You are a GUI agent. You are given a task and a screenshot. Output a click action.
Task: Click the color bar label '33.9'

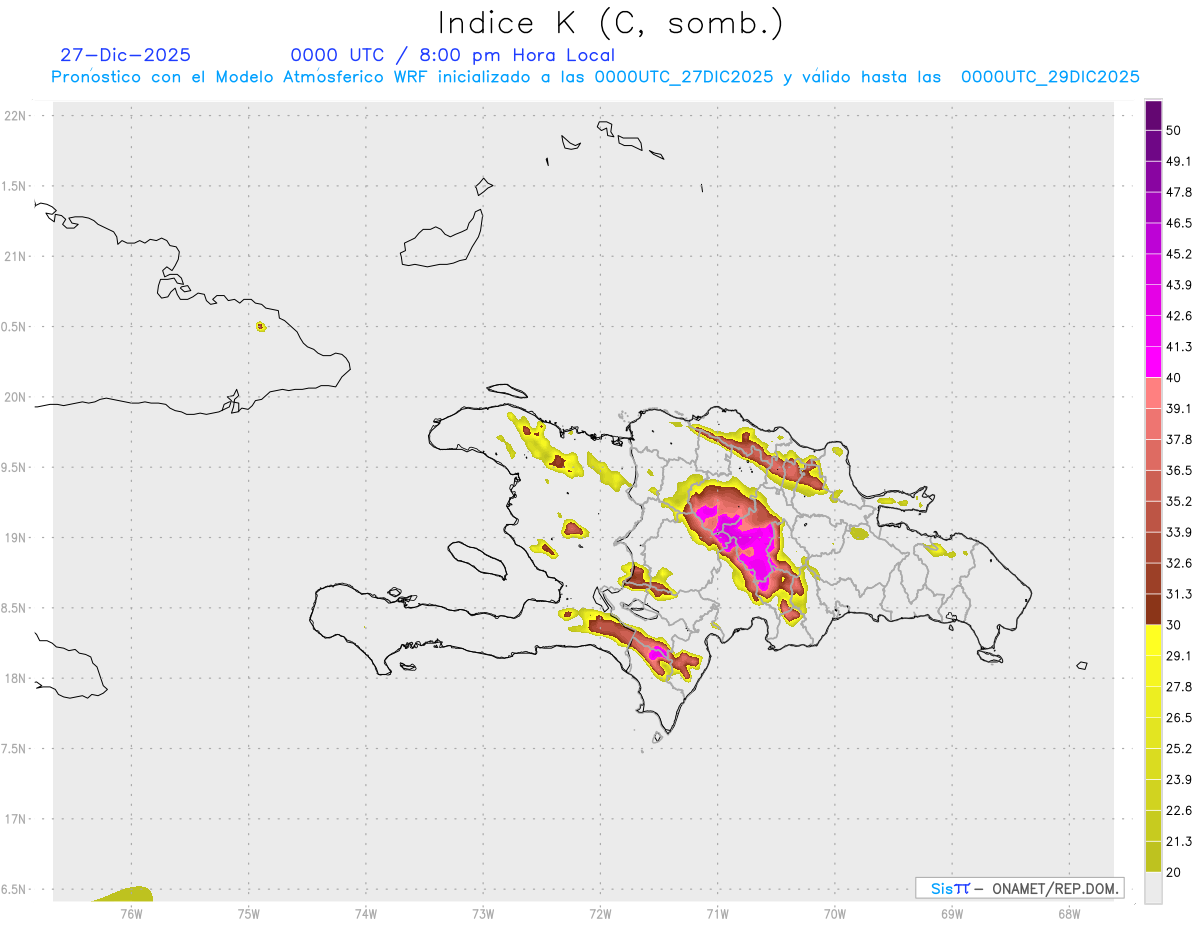click(1179, 532)
